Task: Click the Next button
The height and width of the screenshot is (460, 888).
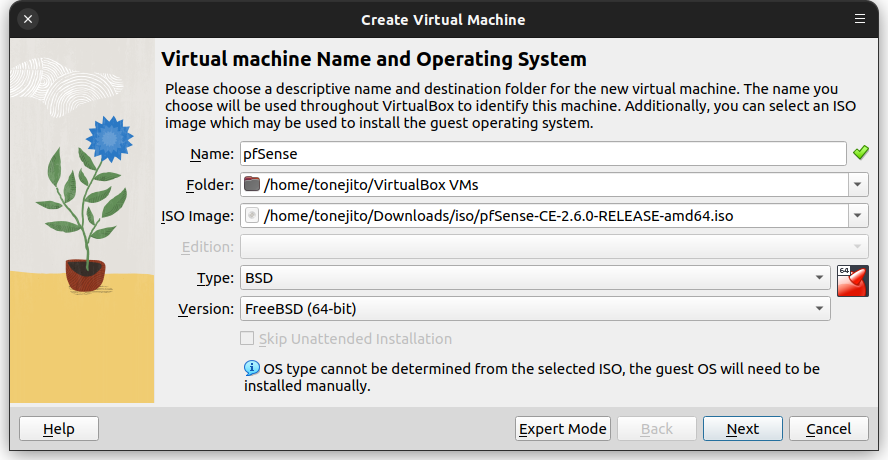Action: 742,429
